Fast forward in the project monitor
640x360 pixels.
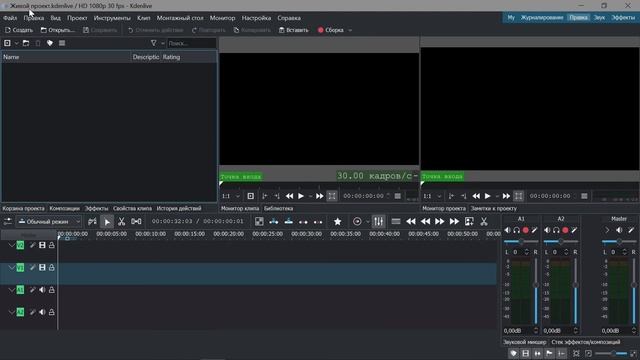[x=506, y=196]
